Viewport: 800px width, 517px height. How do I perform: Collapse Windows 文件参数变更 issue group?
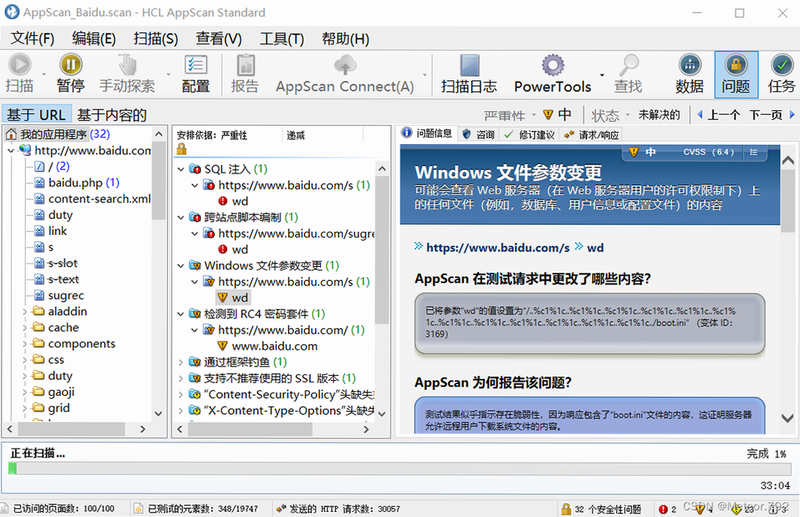[181, 266]
